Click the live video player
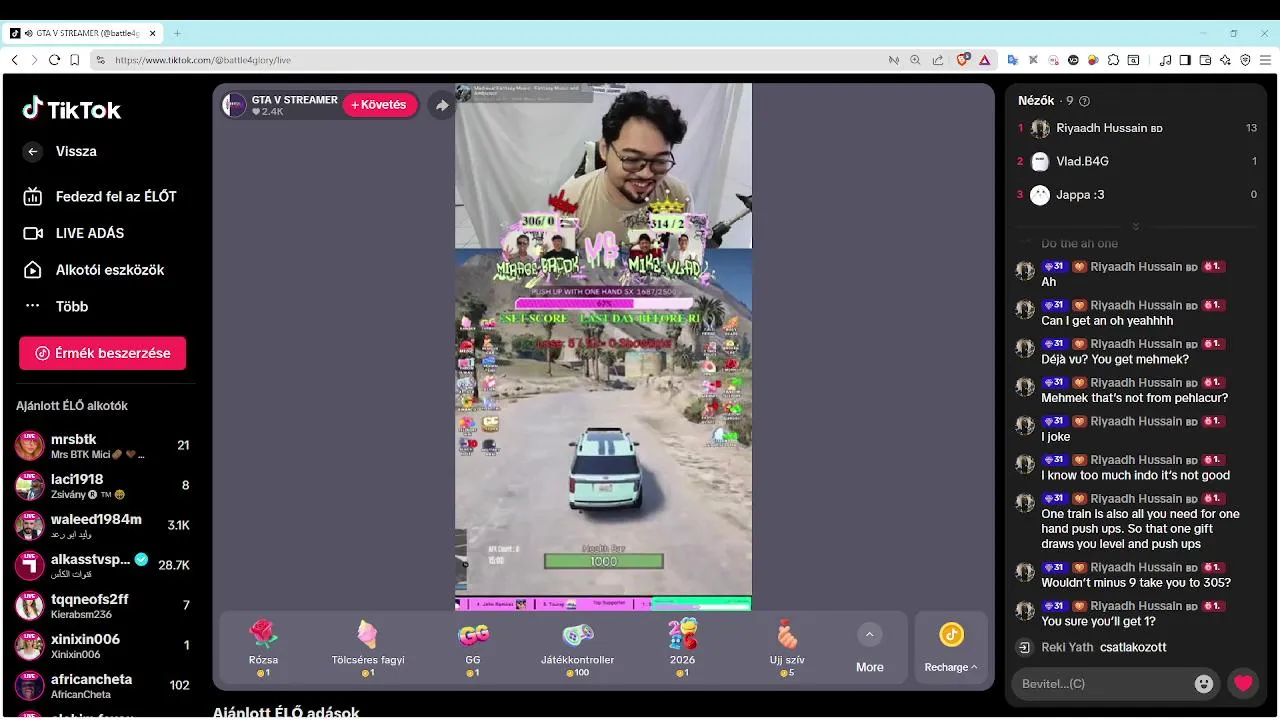 (x=603, y=346)
